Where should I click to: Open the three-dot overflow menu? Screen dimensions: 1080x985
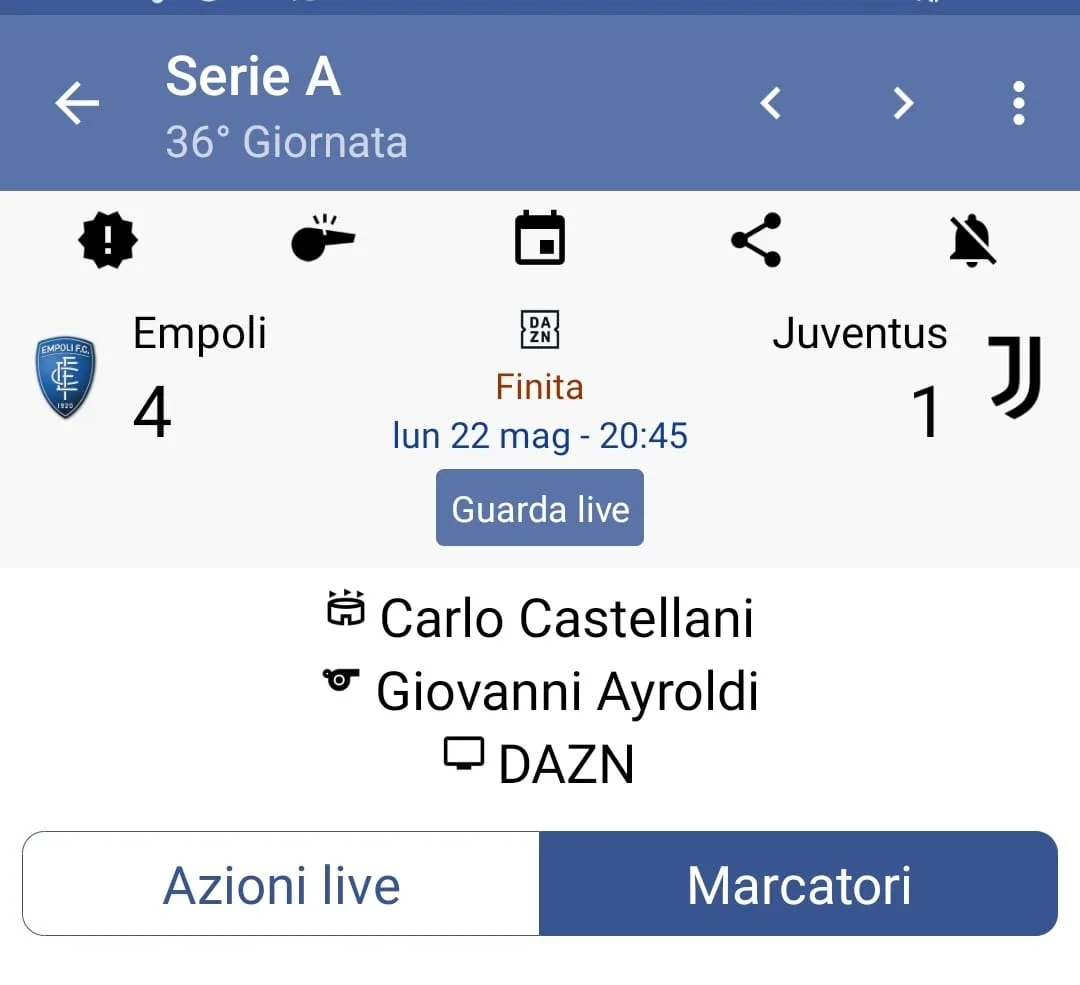[1018, 103]
